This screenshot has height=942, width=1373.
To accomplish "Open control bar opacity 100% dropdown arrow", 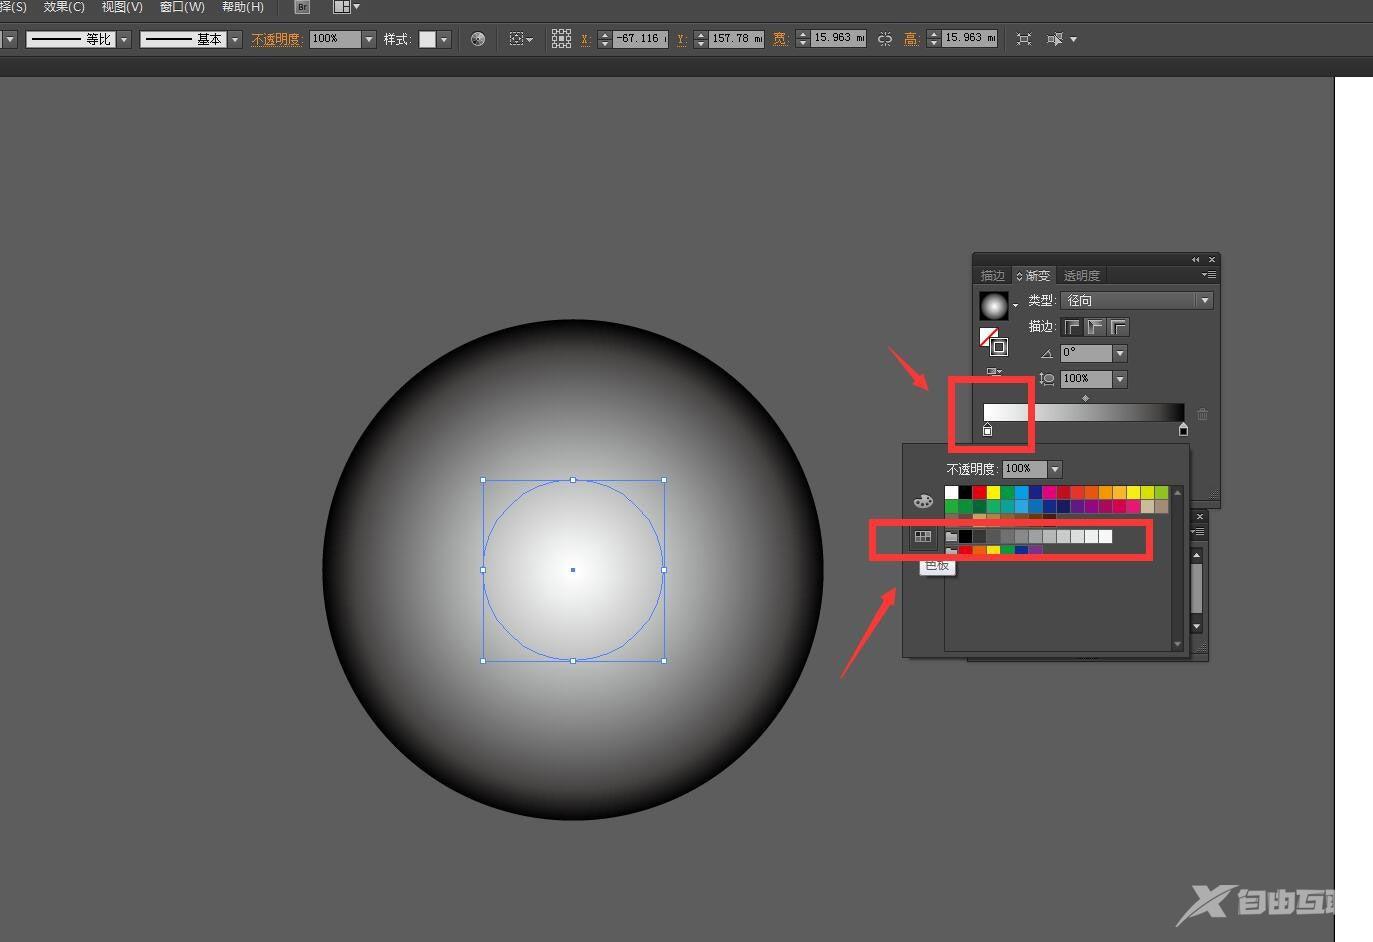I will 369,39.
